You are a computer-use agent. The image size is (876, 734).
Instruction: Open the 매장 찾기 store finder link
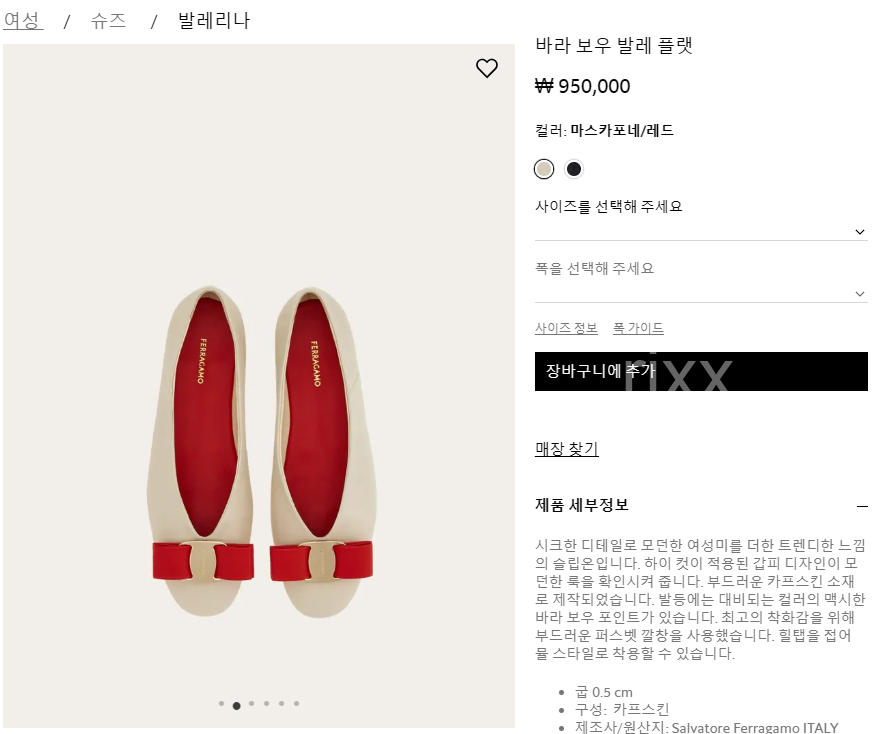pos(566,450)
